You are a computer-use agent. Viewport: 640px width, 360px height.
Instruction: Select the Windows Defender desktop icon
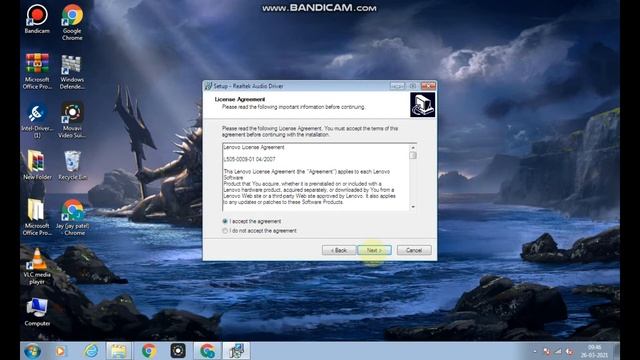(x=72, y=72)
